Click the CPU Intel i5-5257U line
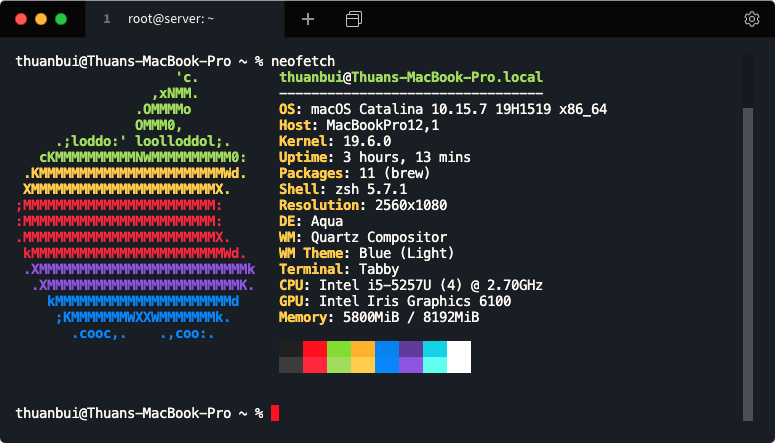Screen dimensions: 775x443 coord(411,285)
